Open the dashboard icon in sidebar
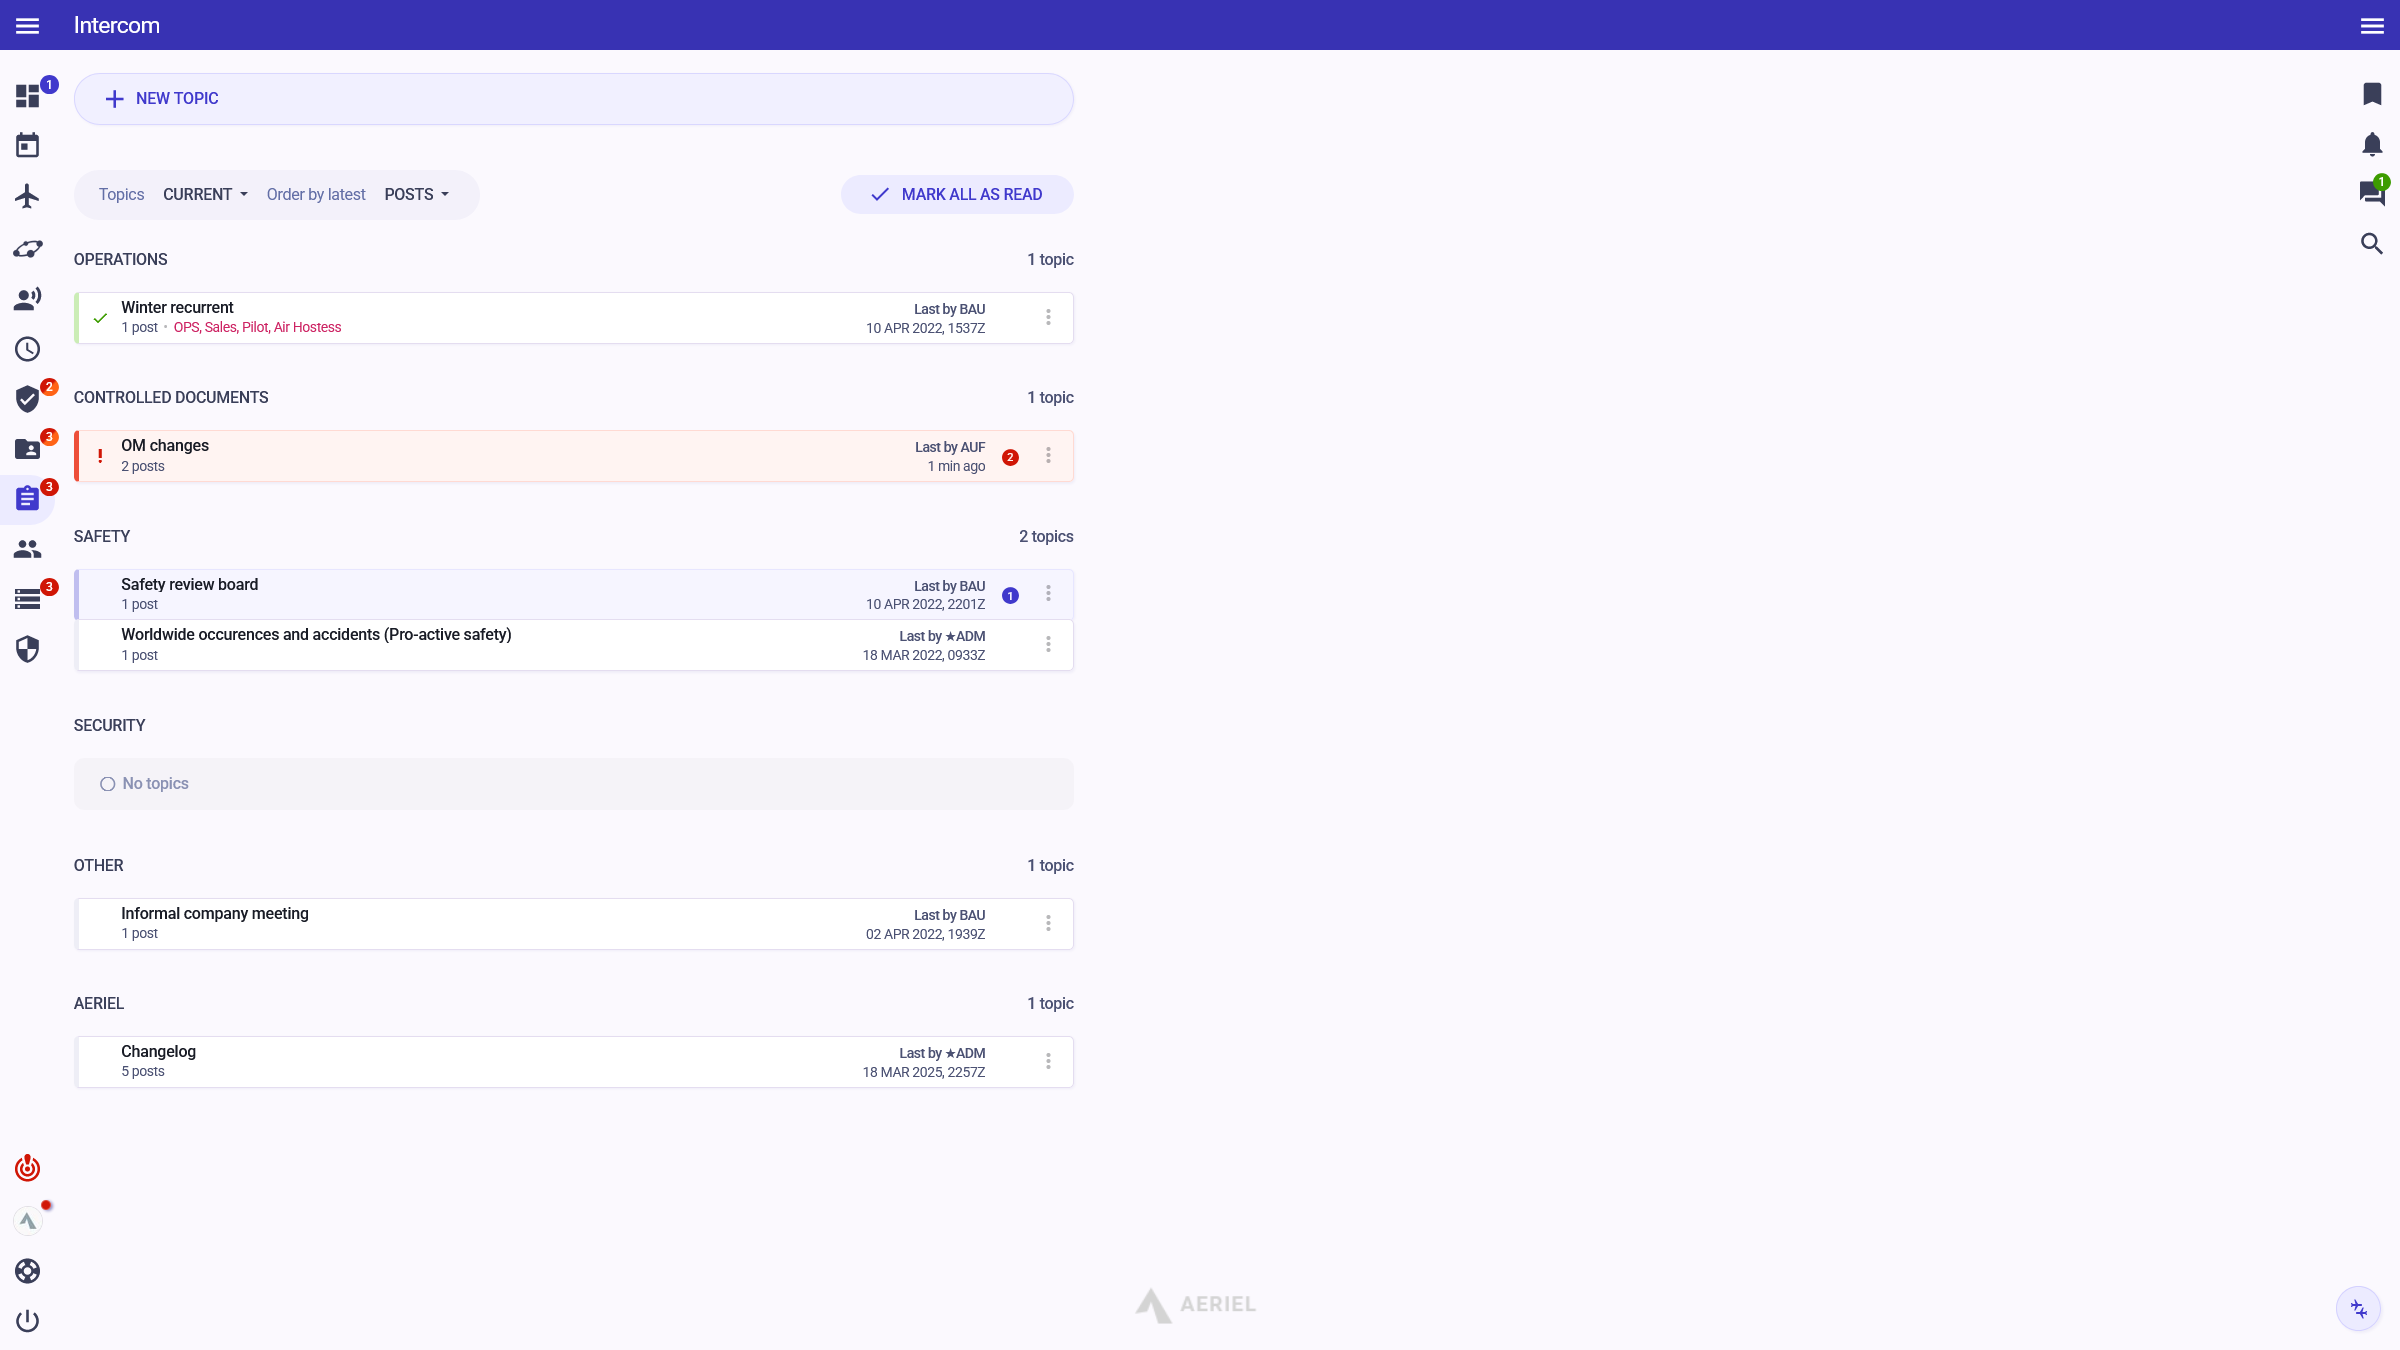2400x1350 pixels. [27, 96]
